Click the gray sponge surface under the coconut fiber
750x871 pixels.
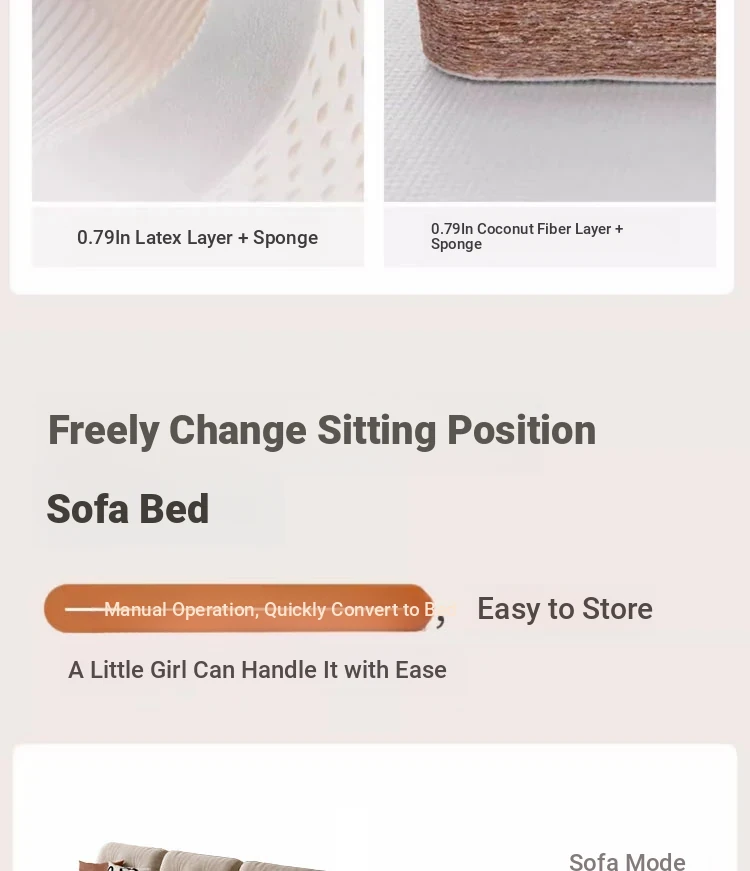click(549, 144)
